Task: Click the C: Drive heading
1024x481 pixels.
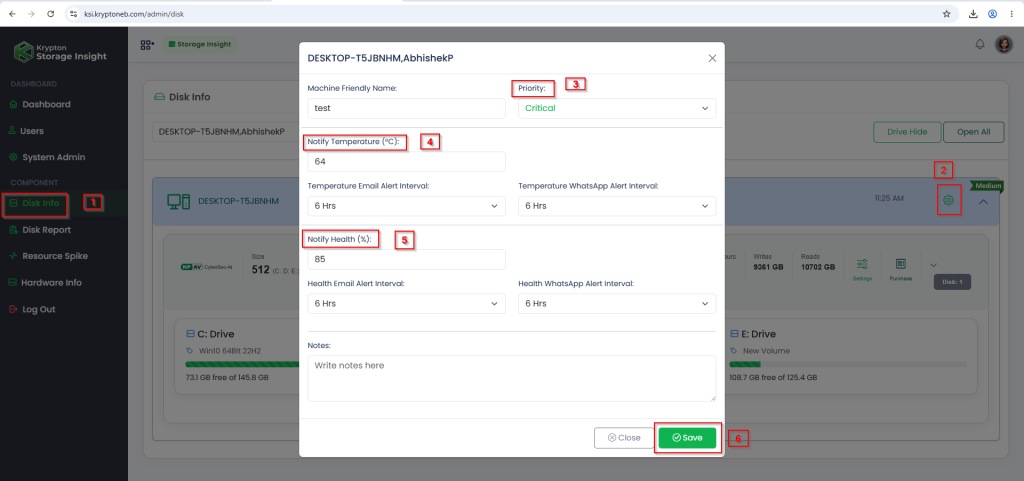Action: tap(215, 334)
